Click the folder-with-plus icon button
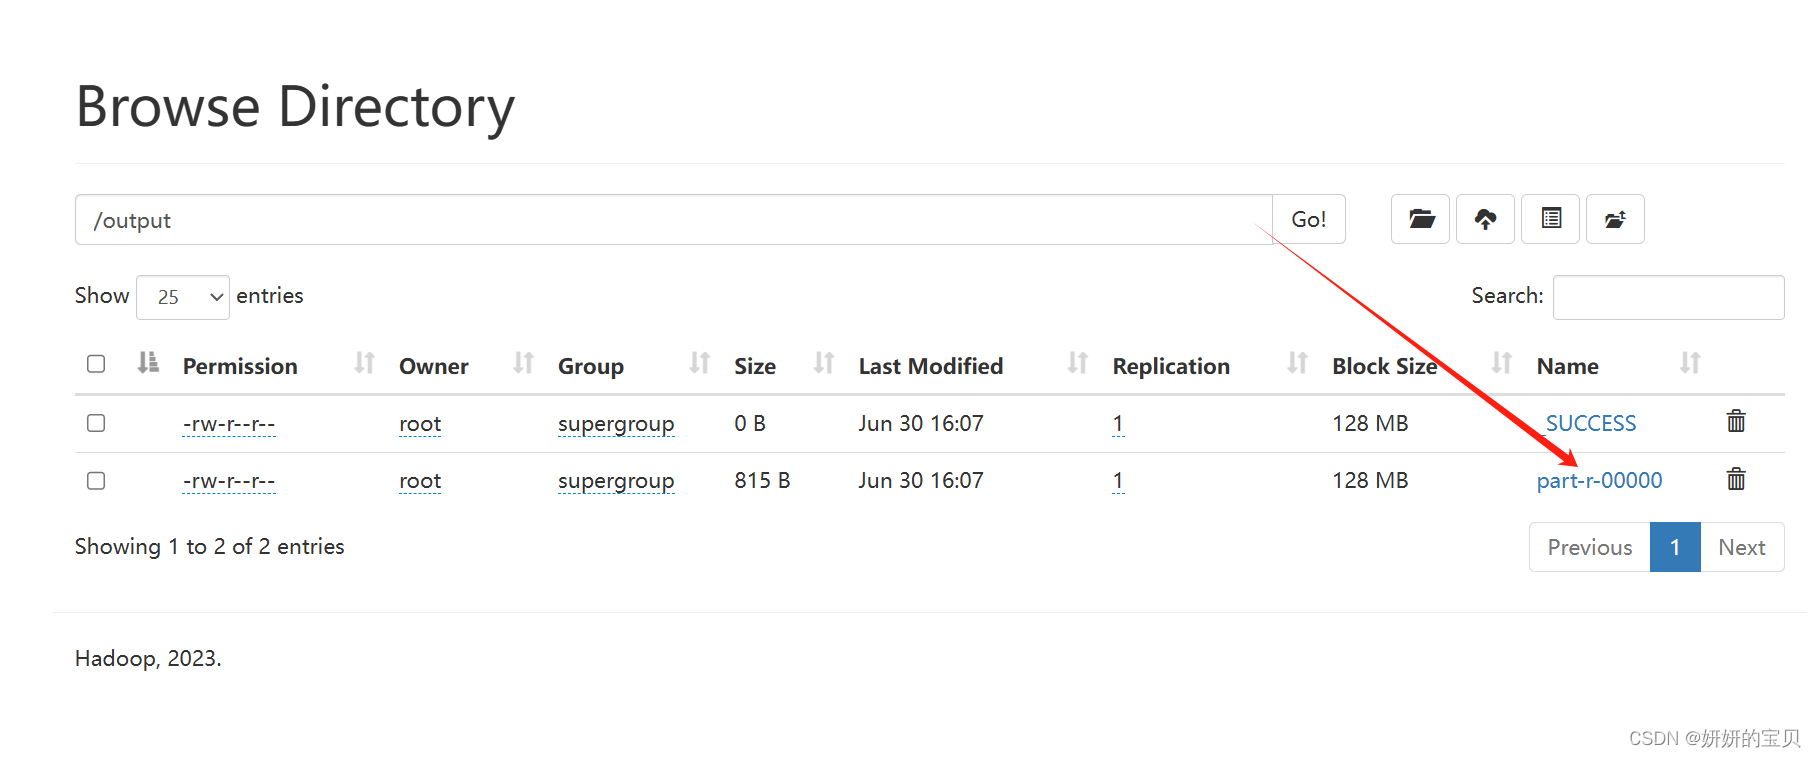The width and height of the screenshot is (1816, 757). pos(1615,219)
